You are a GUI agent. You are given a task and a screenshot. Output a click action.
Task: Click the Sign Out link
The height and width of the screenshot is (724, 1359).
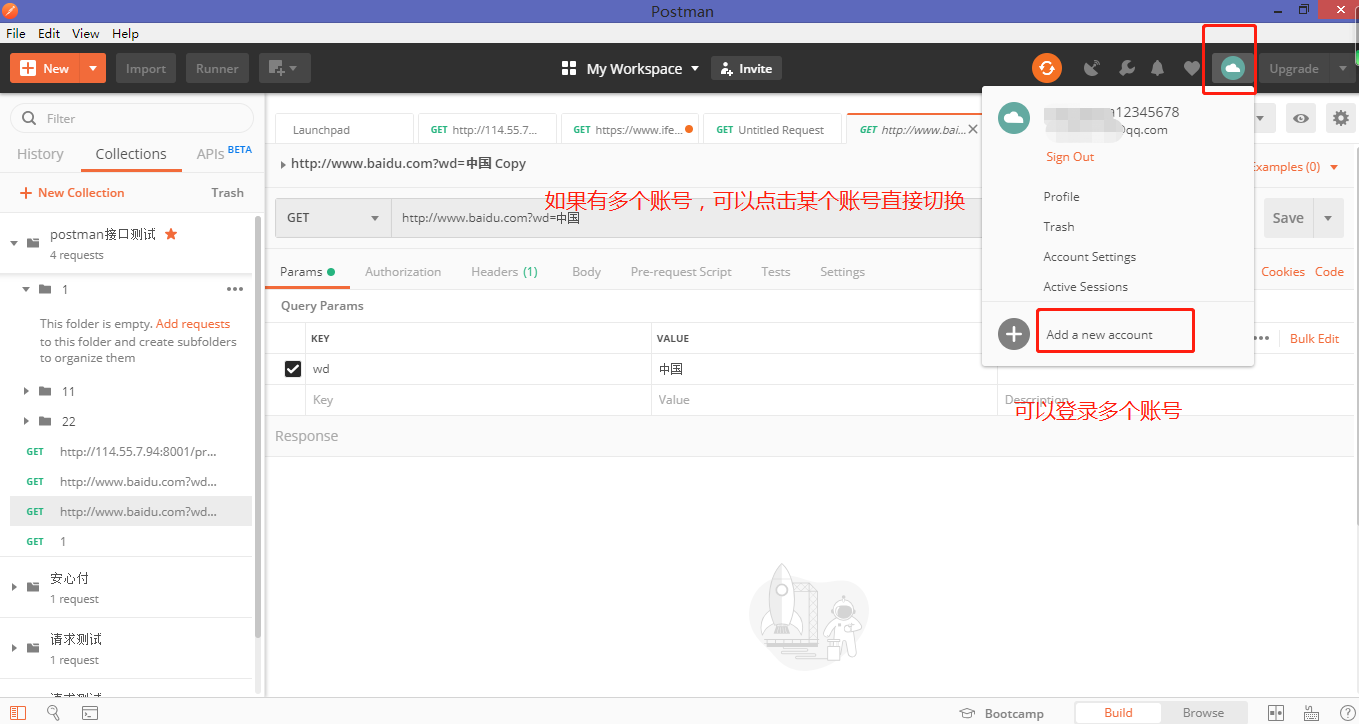click(x=1070, y=157)
